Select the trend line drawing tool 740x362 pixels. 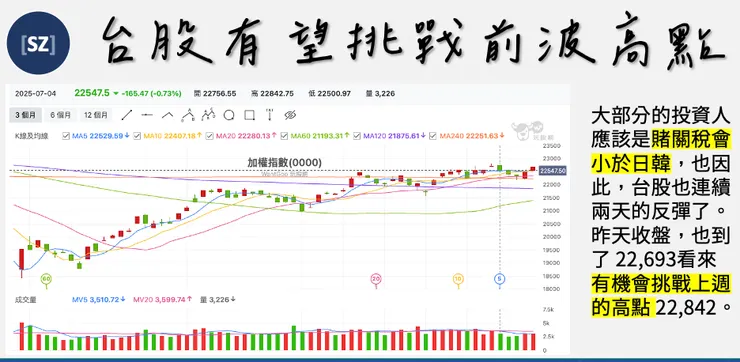pos(126,115)
